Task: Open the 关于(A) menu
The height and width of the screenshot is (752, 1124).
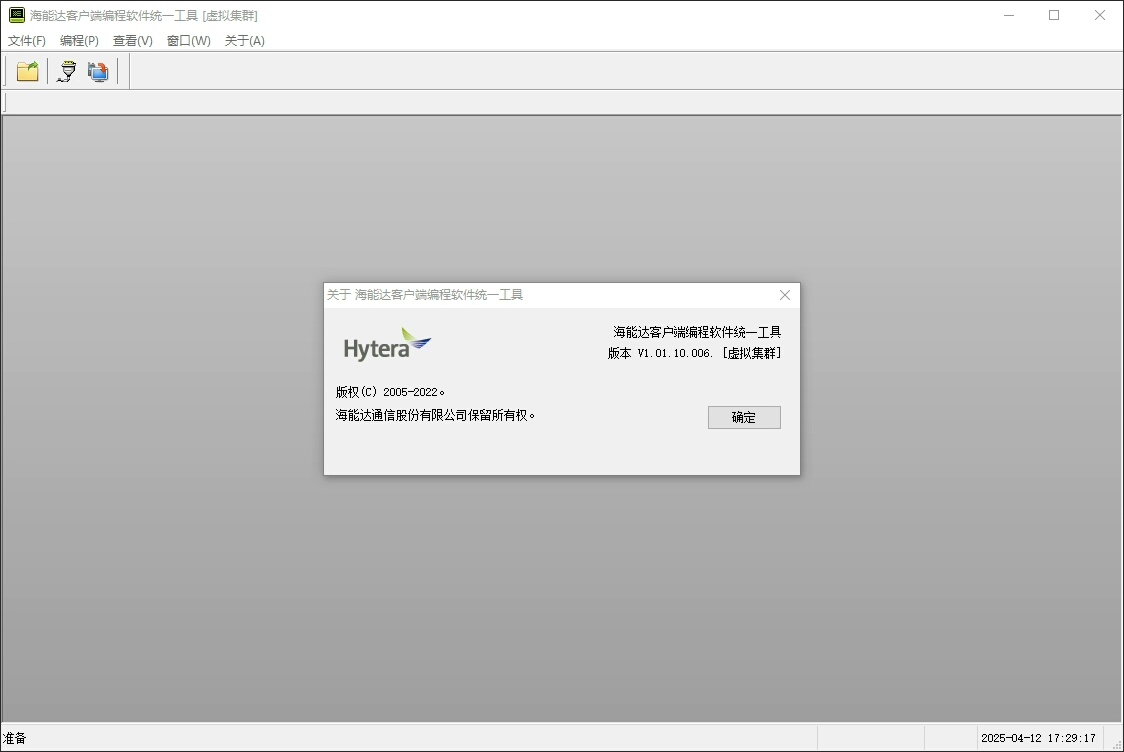Action: (244, 41)
